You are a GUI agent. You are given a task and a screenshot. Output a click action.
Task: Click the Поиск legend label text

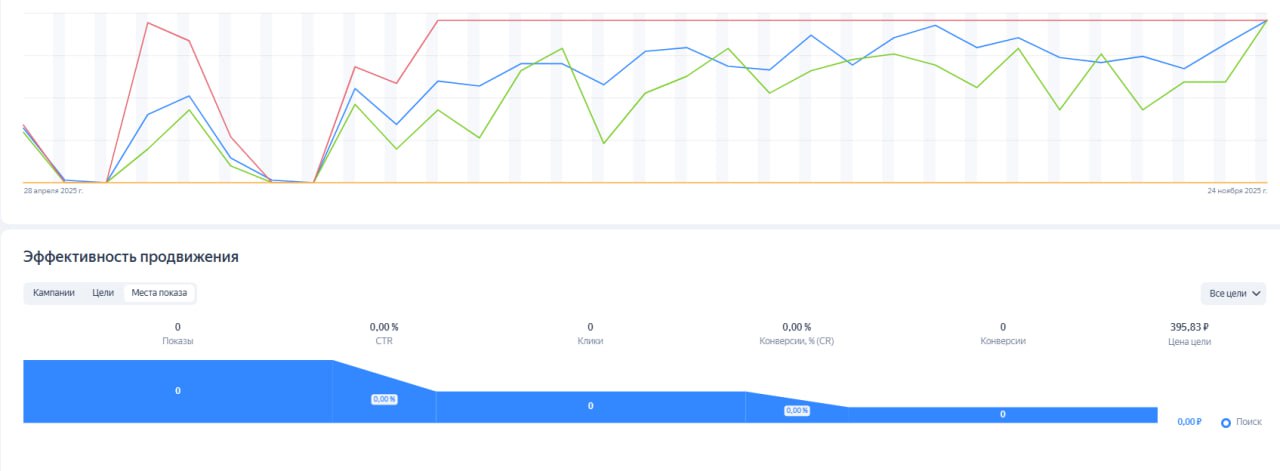1249,423
